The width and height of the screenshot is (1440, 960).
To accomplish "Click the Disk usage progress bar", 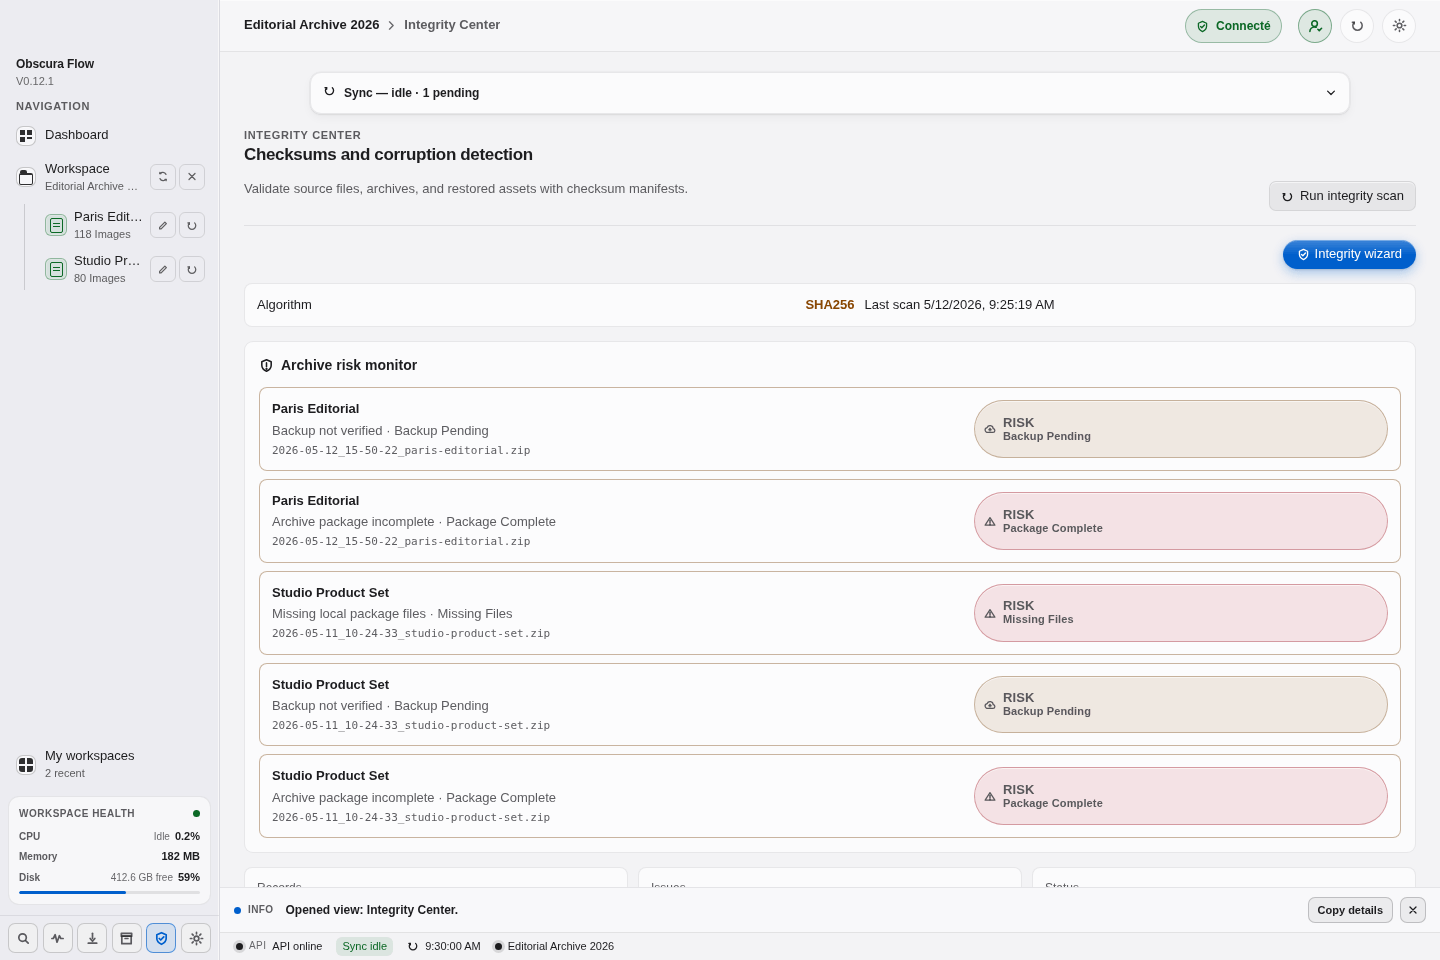I will (x=109, y=892).
